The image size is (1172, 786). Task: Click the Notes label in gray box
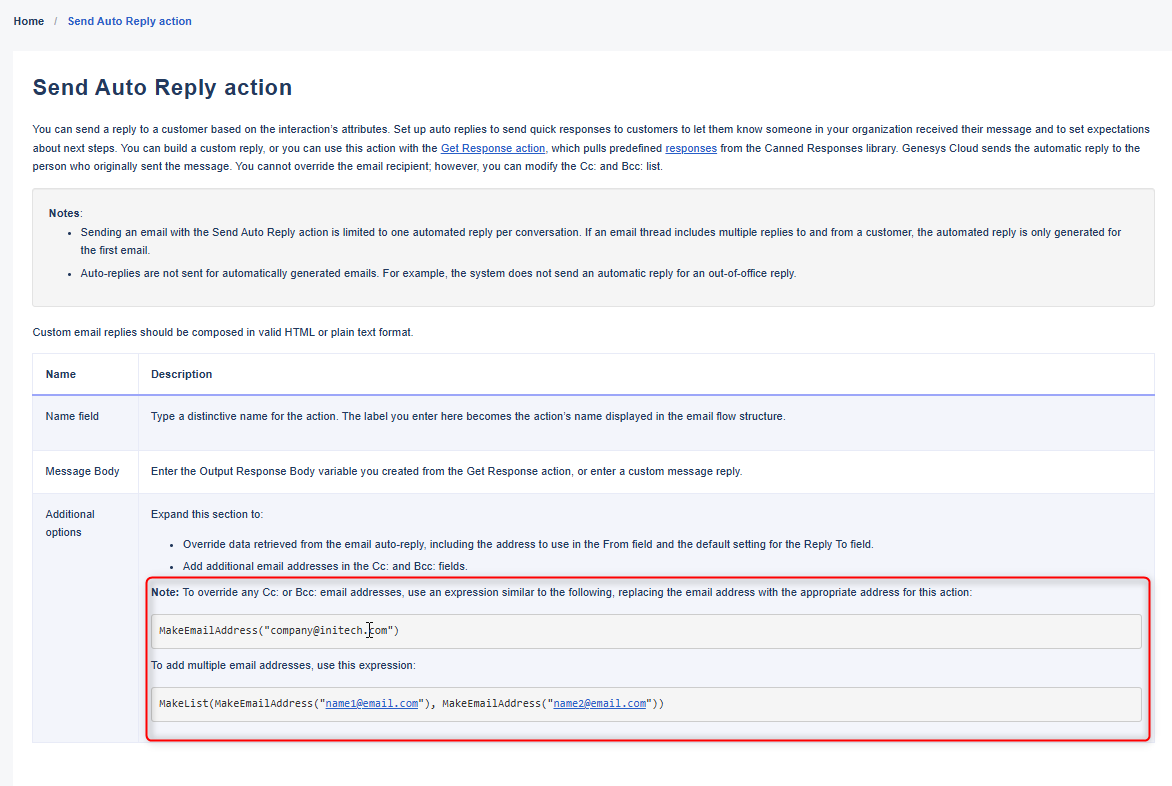pos(65,213)
